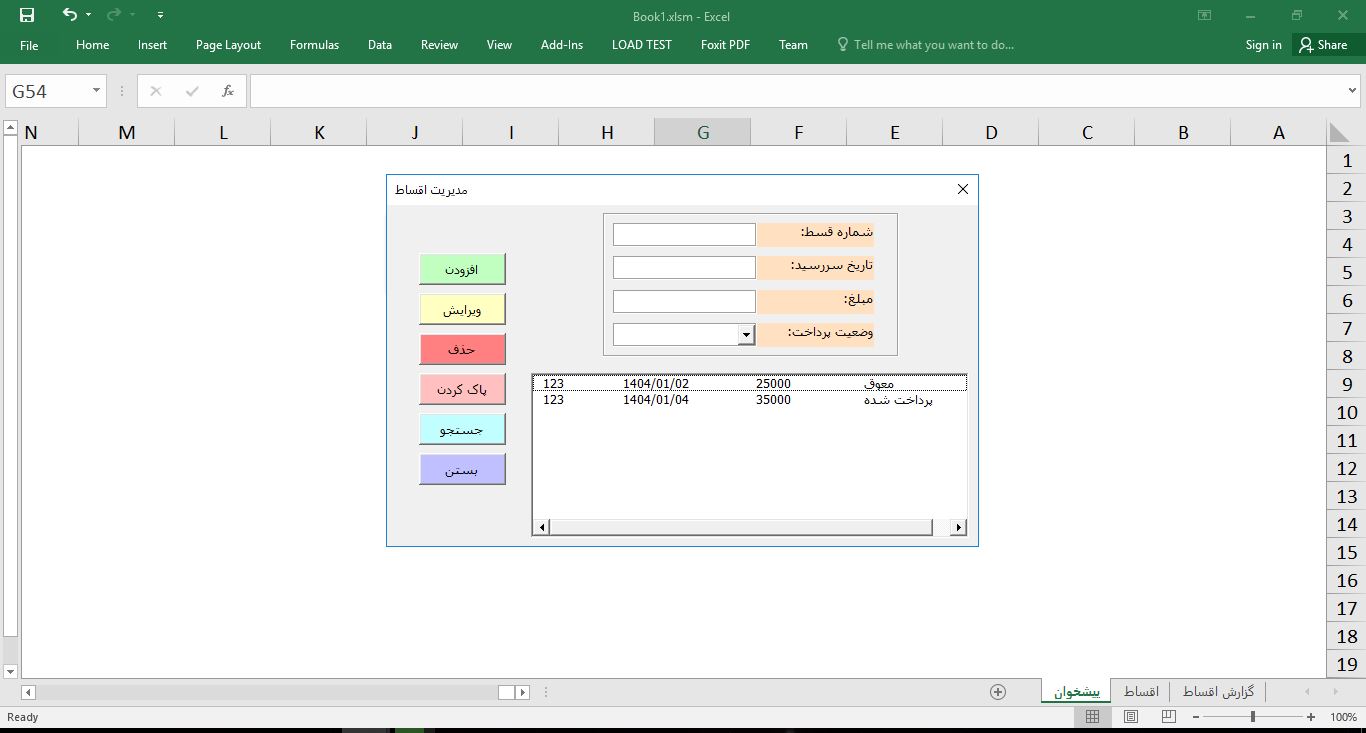Open the Name Box dropdown arrow
The width and height of the screenshot is (1366, 733).
(97, 91)
